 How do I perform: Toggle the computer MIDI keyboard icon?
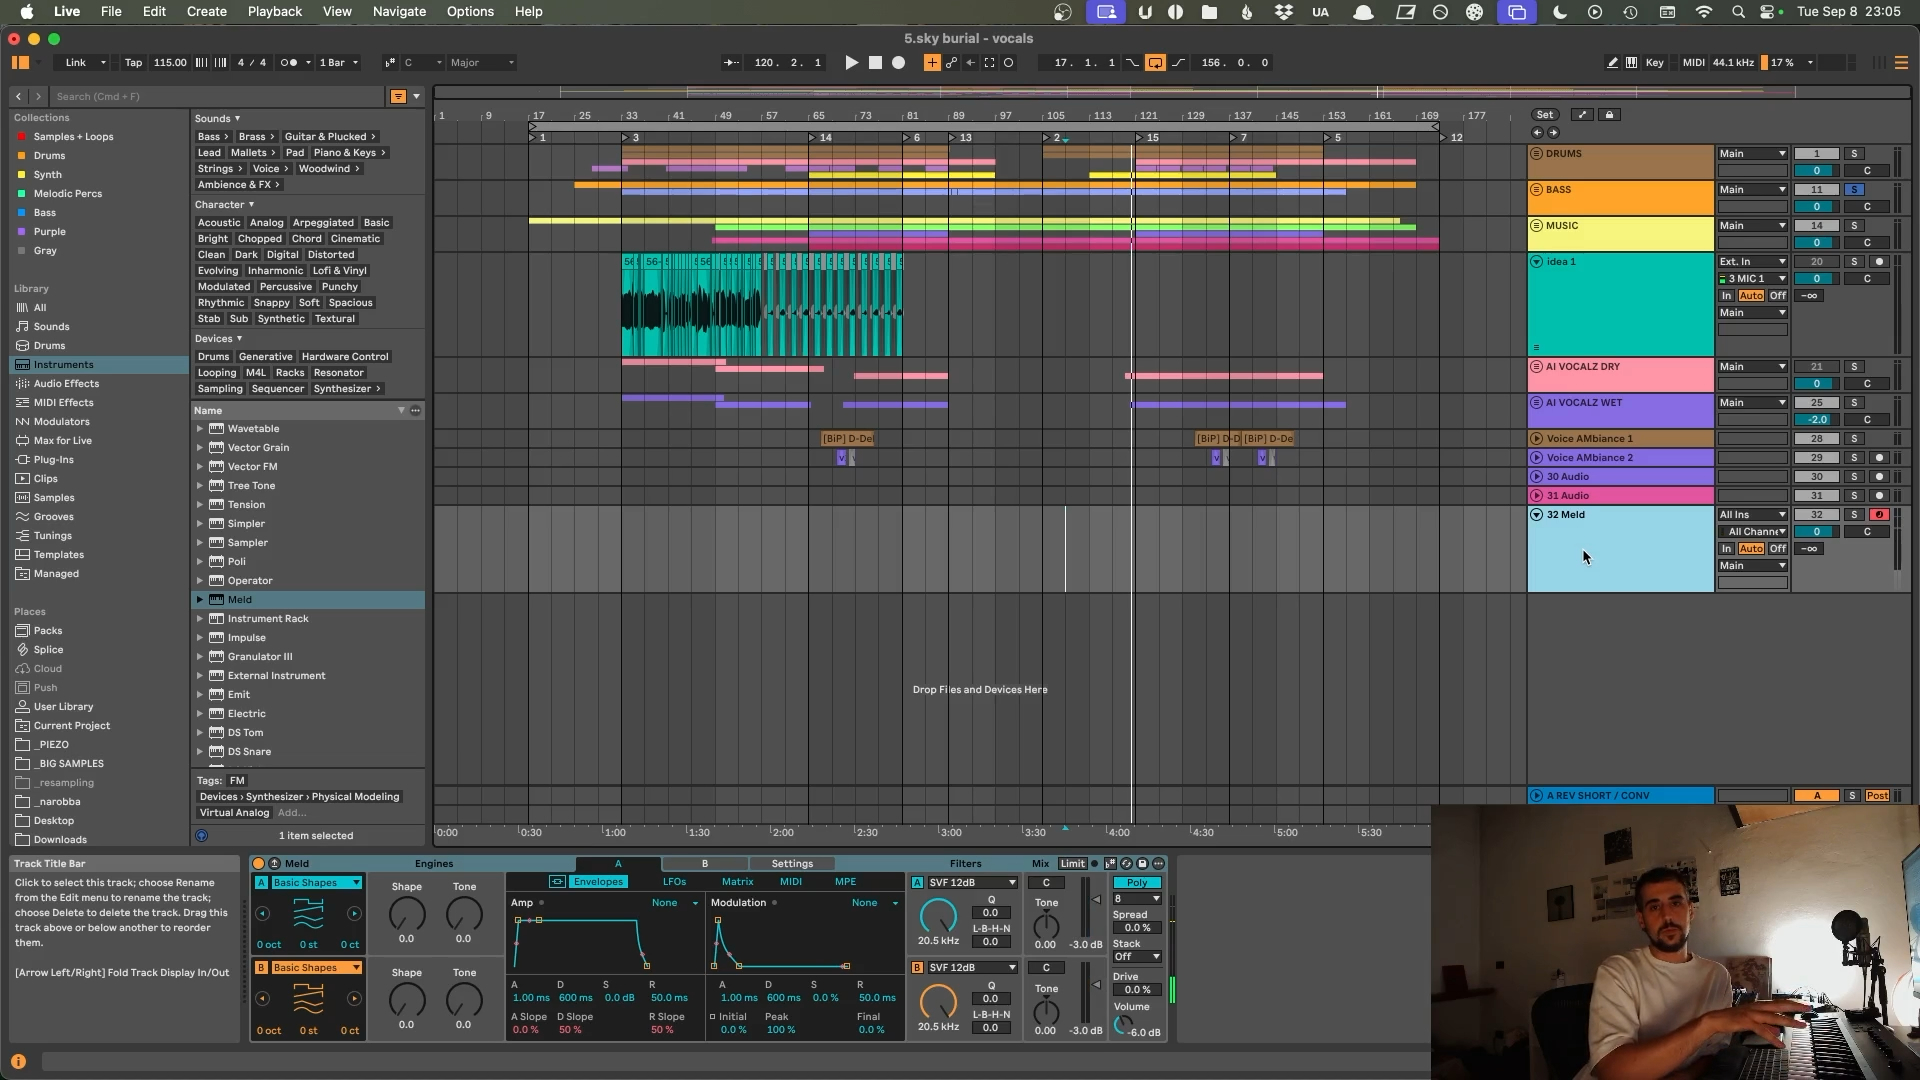pyautogui.click(x=1631, y=62)
